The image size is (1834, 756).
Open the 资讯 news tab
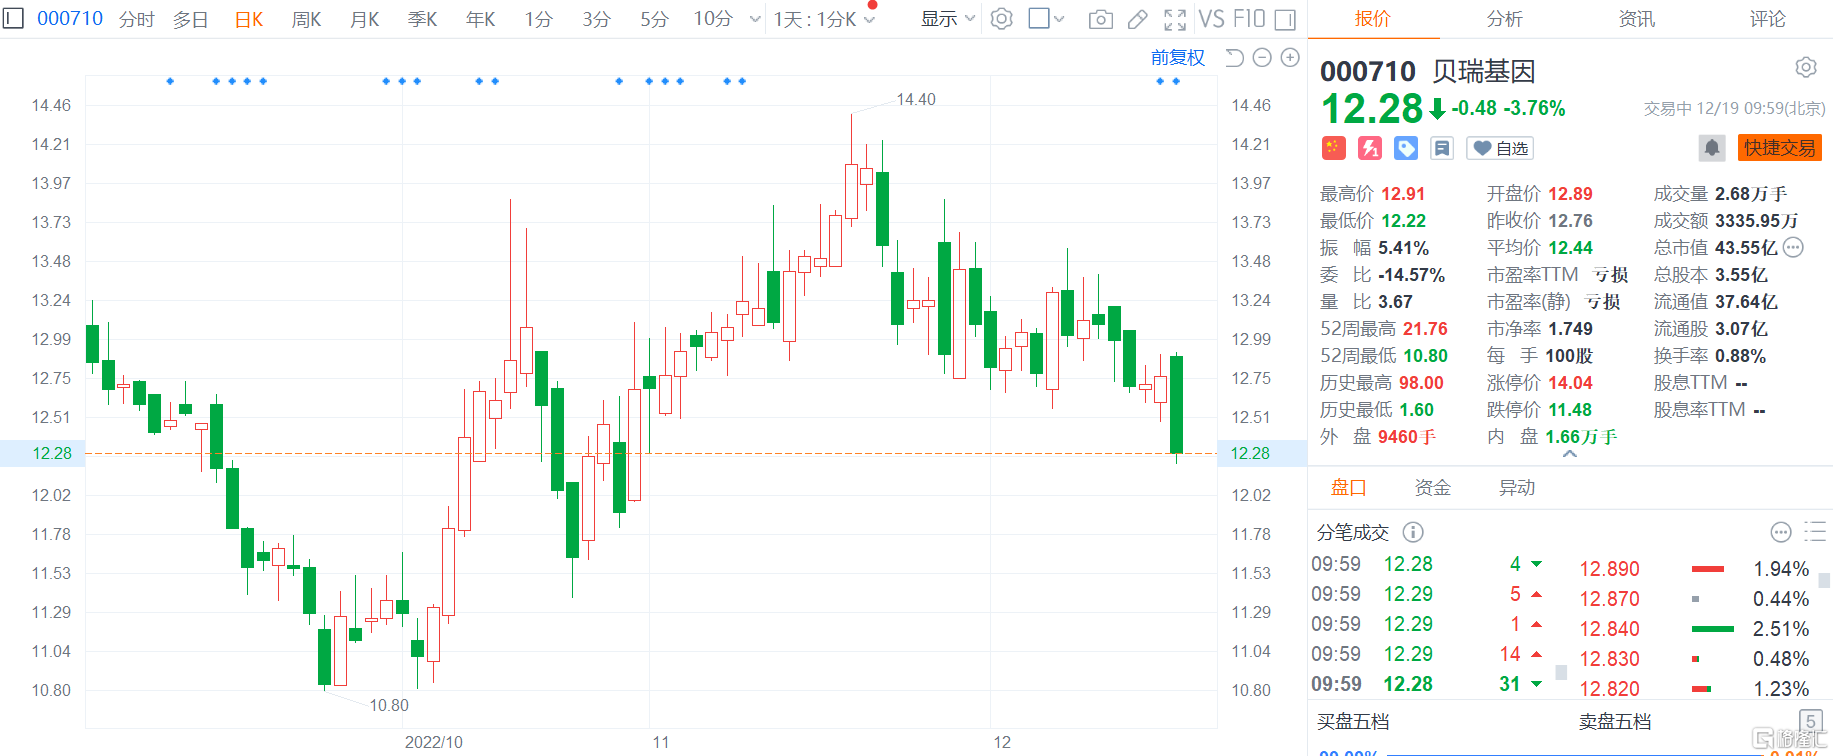point(1637,19)
